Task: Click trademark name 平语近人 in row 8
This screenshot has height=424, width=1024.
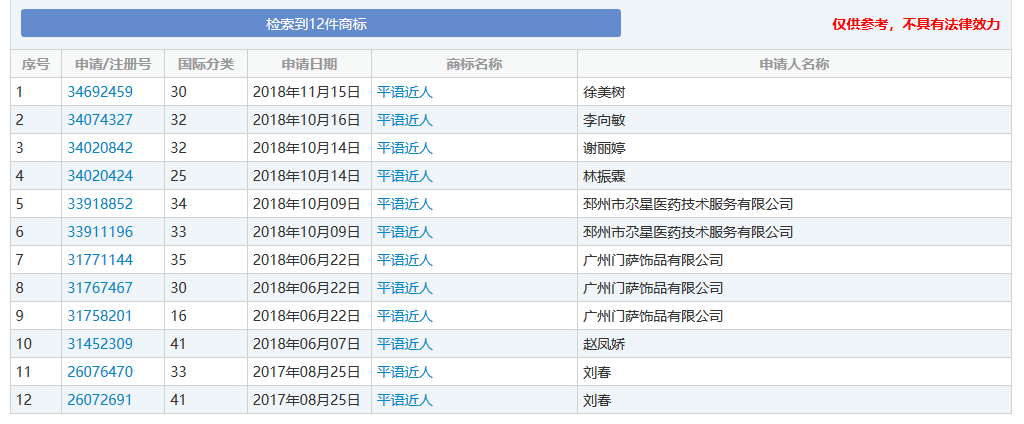Action: 405,288
